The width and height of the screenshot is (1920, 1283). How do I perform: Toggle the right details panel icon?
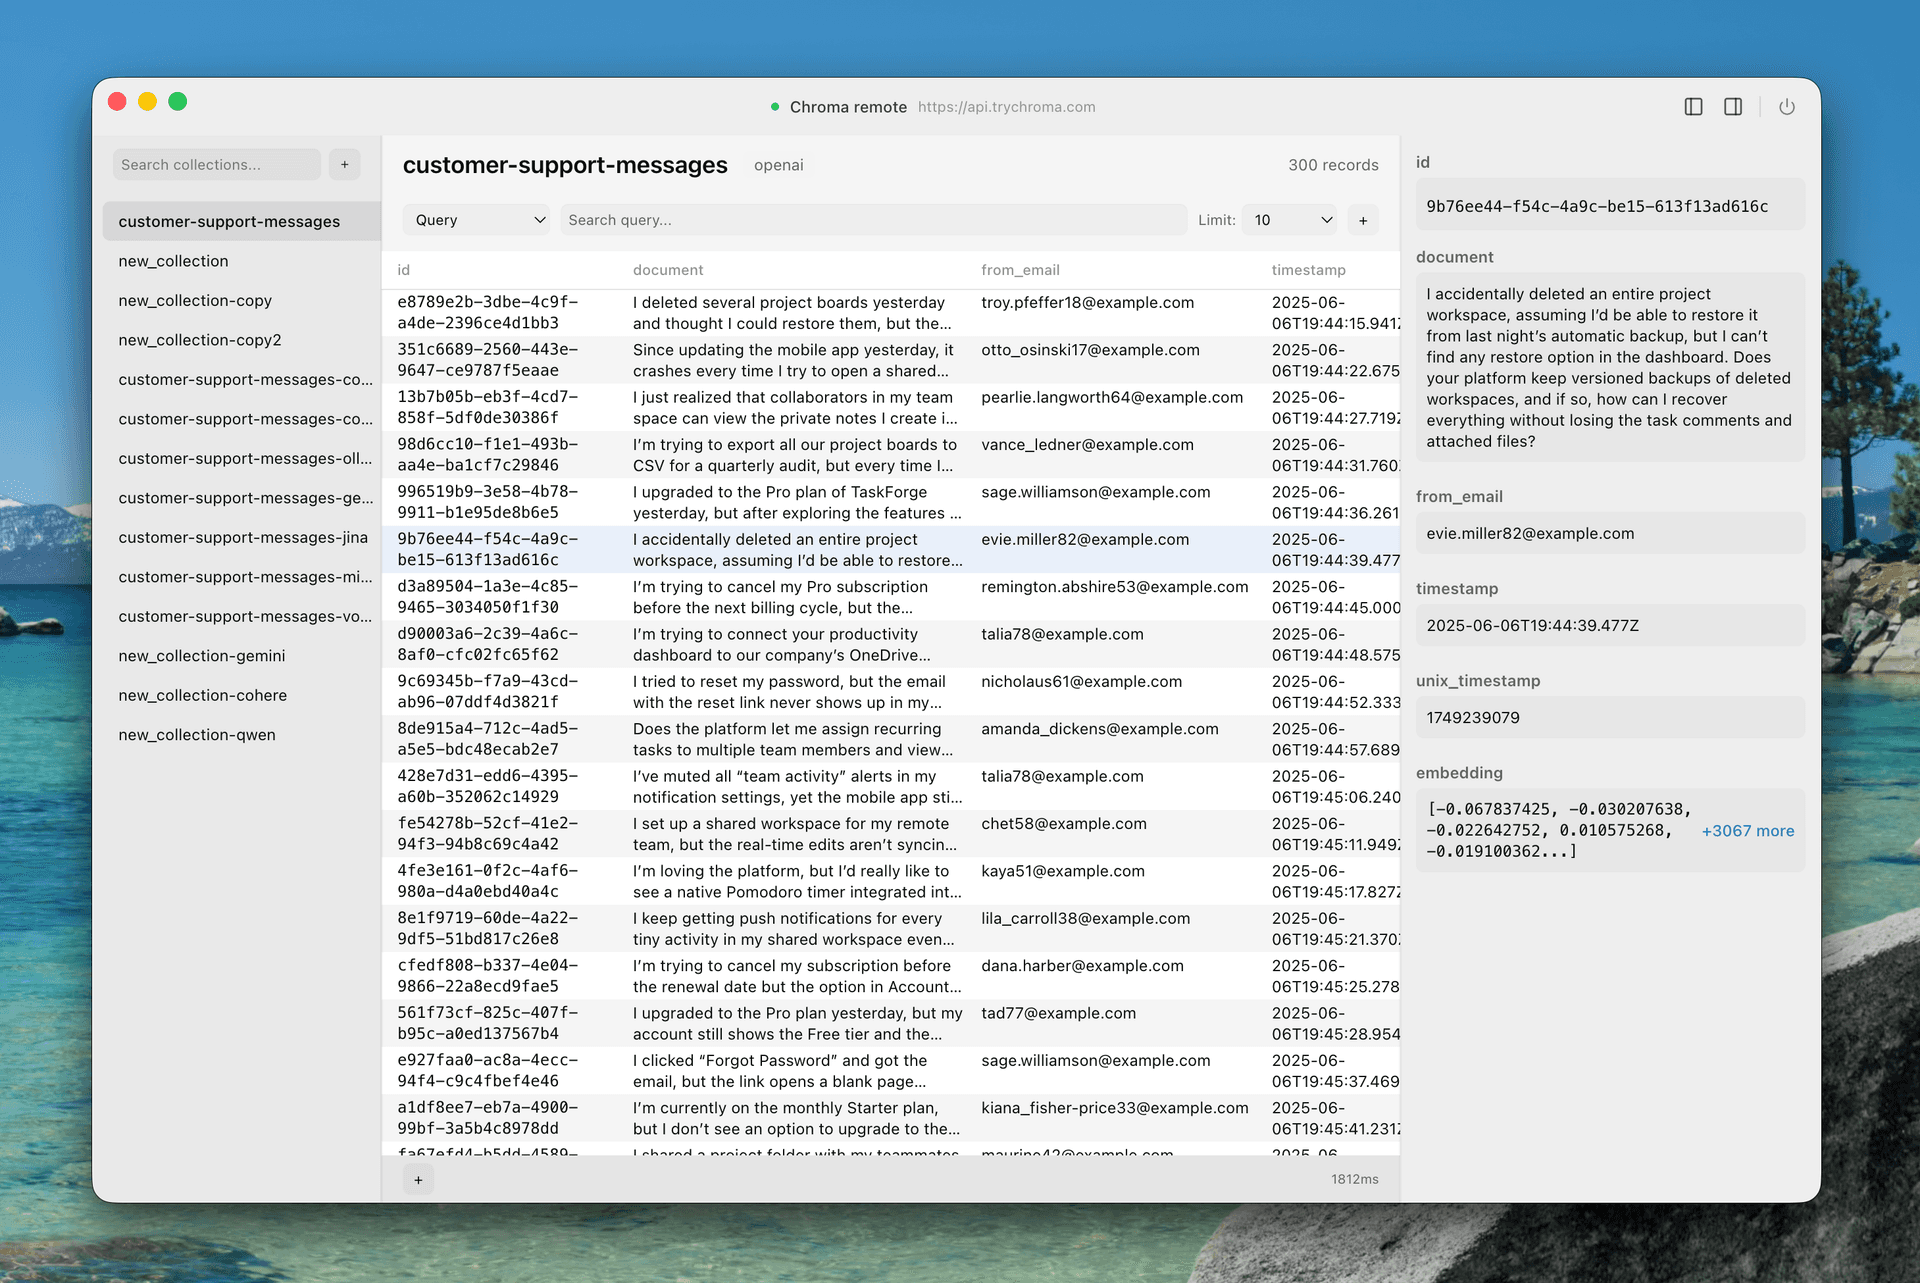coord(1733,106)
